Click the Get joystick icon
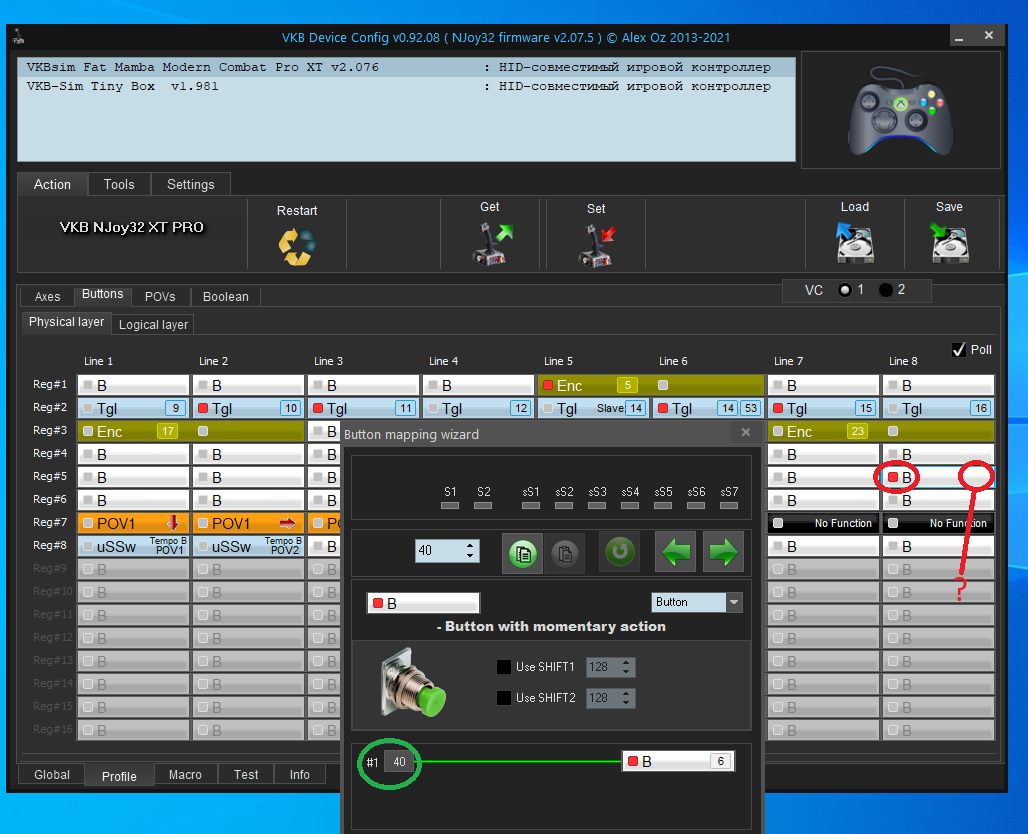The width and height of the screenshot is (1028, 834). (492, 243)
